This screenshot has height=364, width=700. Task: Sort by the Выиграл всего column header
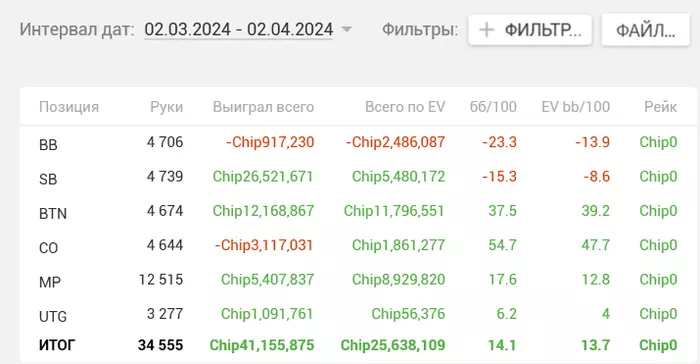(263, 107)
